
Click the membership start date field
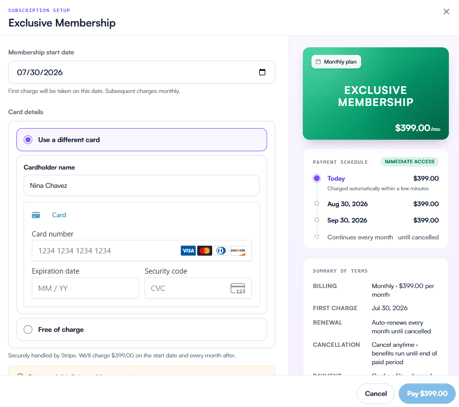coord(142,72)
